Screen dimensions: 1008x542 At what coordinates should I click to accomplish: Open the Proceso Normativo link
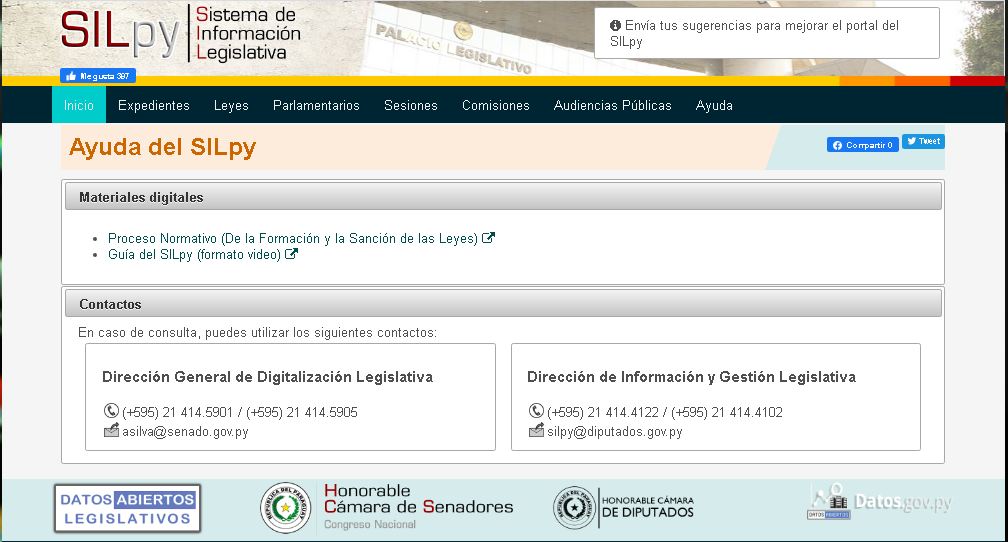[292, 239]
